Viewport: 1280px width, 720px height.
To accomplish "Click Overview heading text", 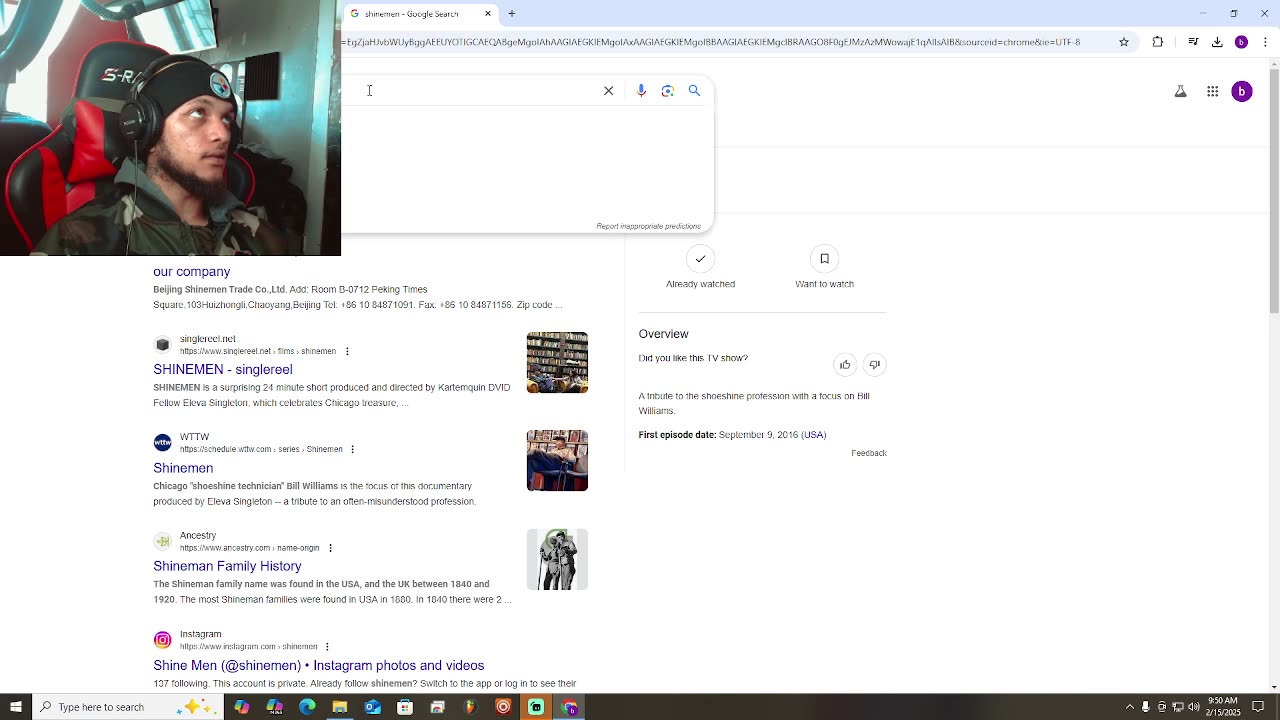I will click(663, 334).
